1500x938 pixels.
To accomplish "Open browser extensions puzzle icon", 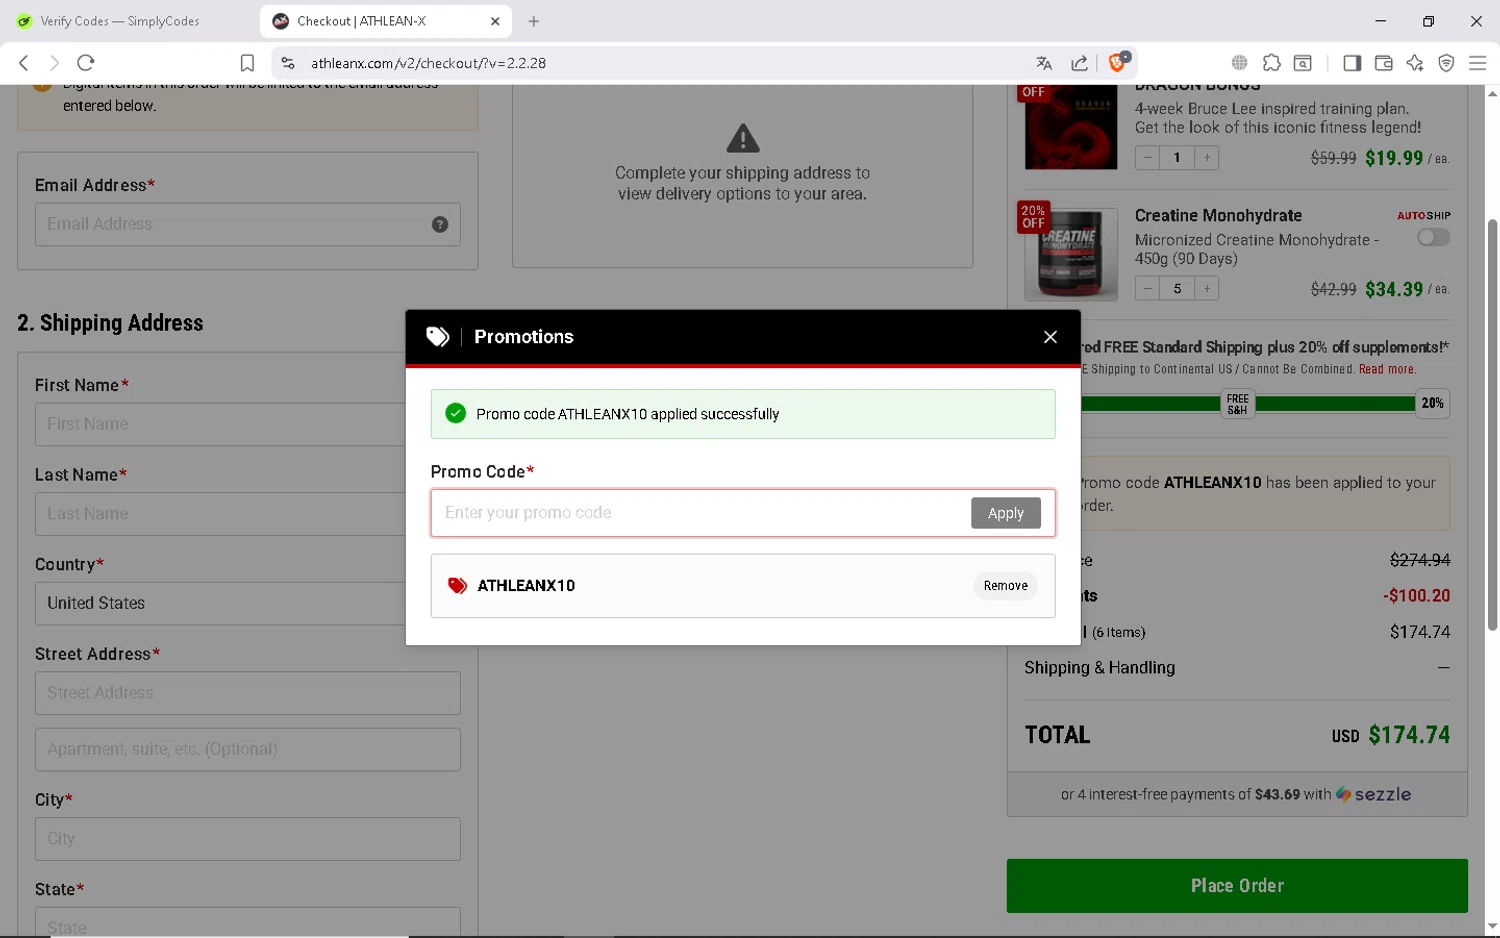I will coord(1271,63).
